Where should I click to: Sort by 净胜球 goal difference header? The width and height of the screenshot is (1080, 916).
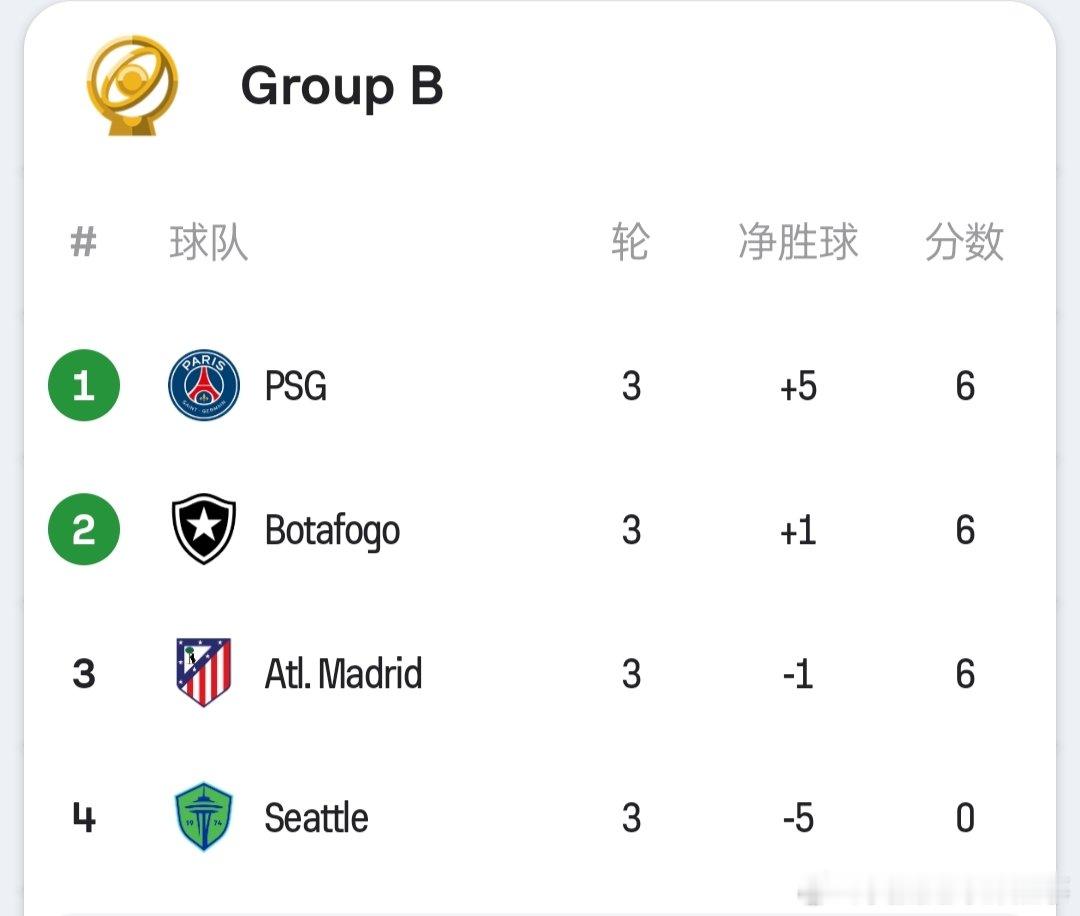pyautogui.click(x=798, y=242)
